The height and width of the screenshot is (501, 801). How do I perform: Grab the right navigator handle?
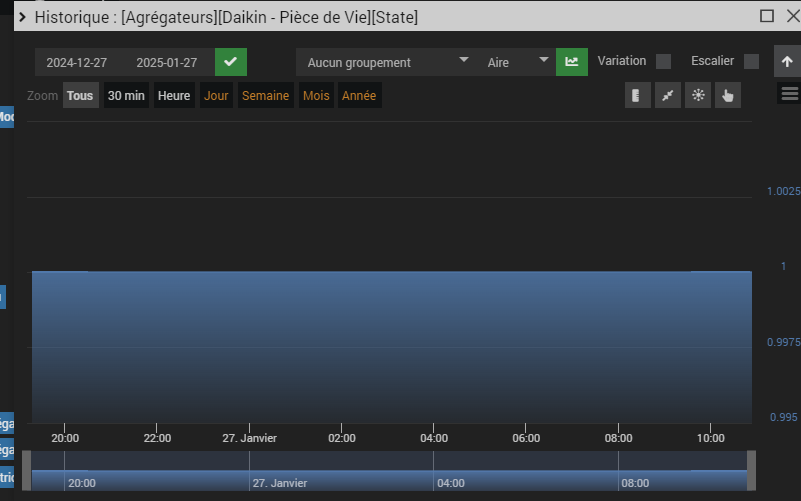[x=751, y=470]
